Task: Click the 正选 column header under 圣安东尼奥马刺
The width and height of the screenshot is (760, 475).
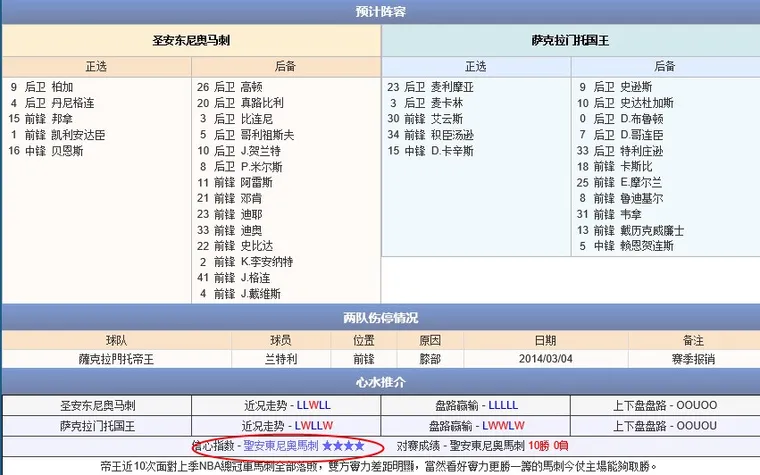Action: 96,66
